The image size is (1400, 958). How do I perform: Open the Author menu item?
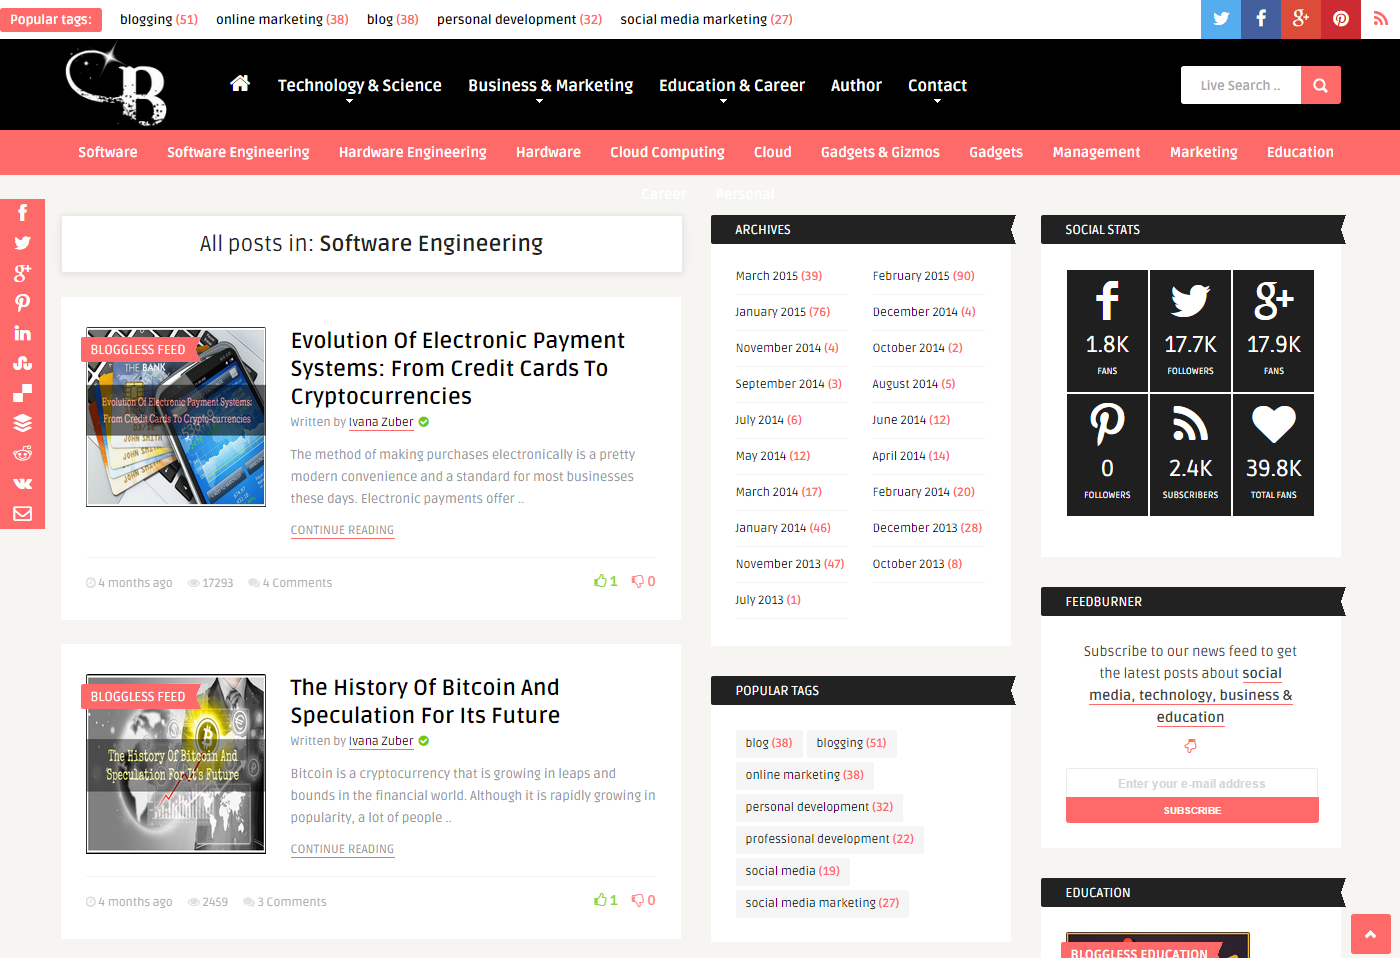click(x=856, y=86)
